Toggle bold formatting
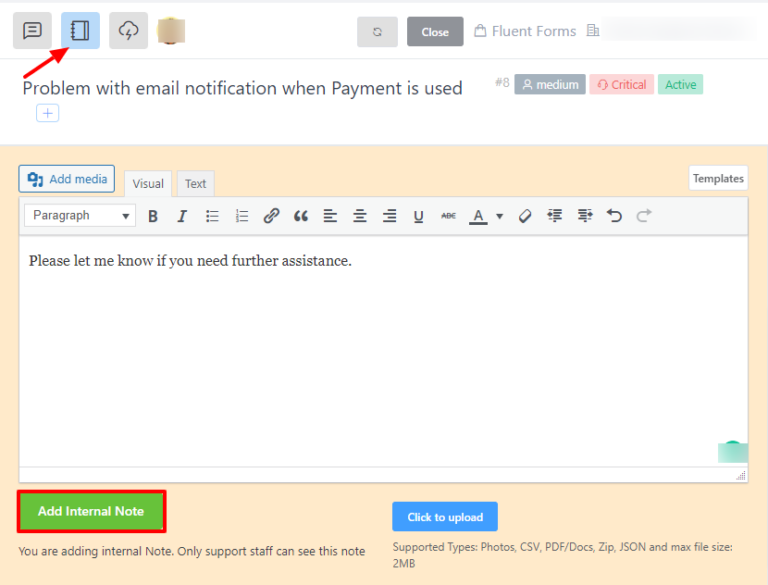Image resolution: width=768 pixels, height=585 pixels. coord(153,216)
